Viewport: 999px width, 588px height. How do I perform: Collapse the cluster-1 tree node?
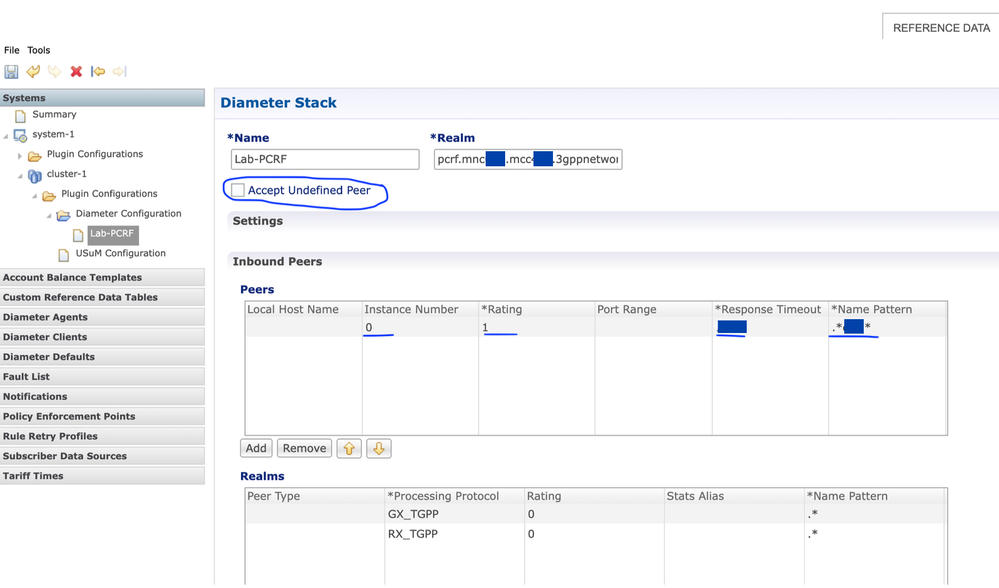(x=20, y=175)
